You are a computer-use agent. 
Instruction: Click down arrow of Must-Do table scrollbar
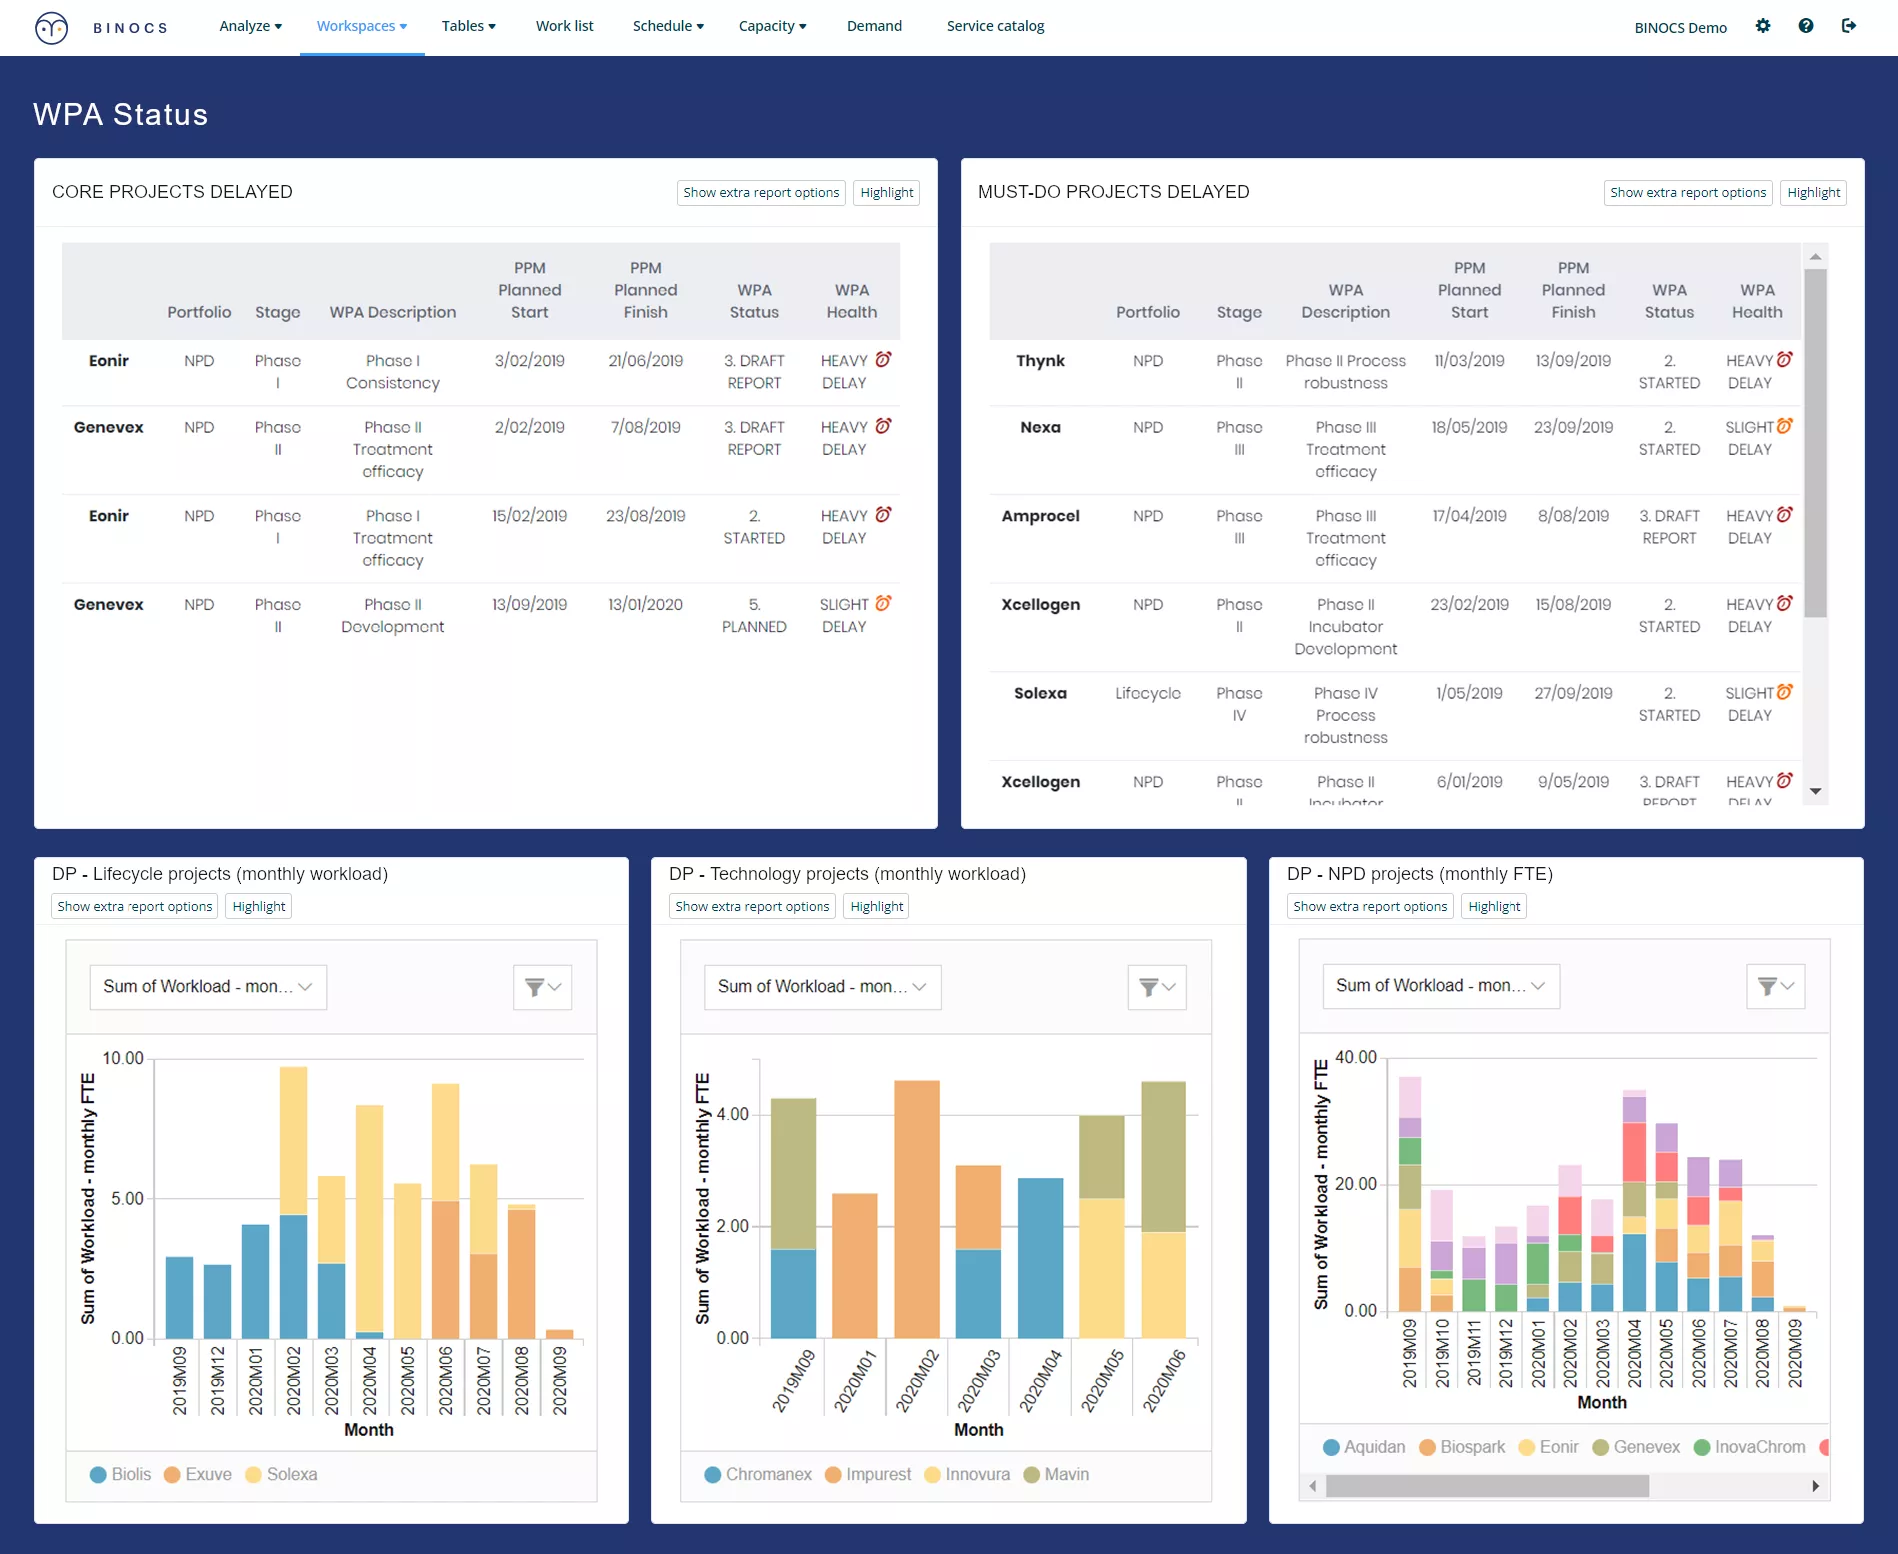click(1815, 791)
